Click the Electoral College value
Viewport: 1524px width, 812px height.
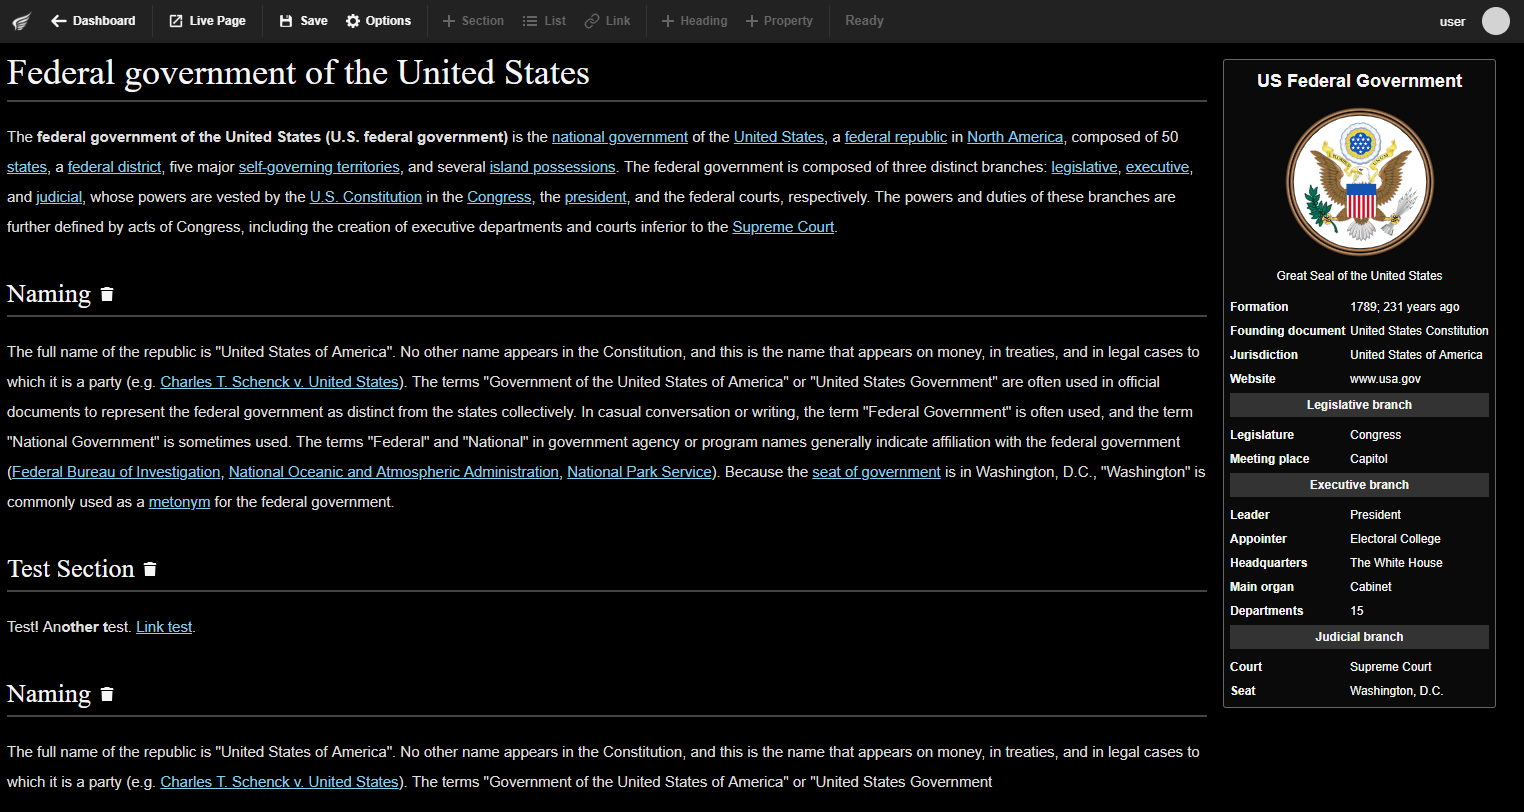[x=1395, y=539]
